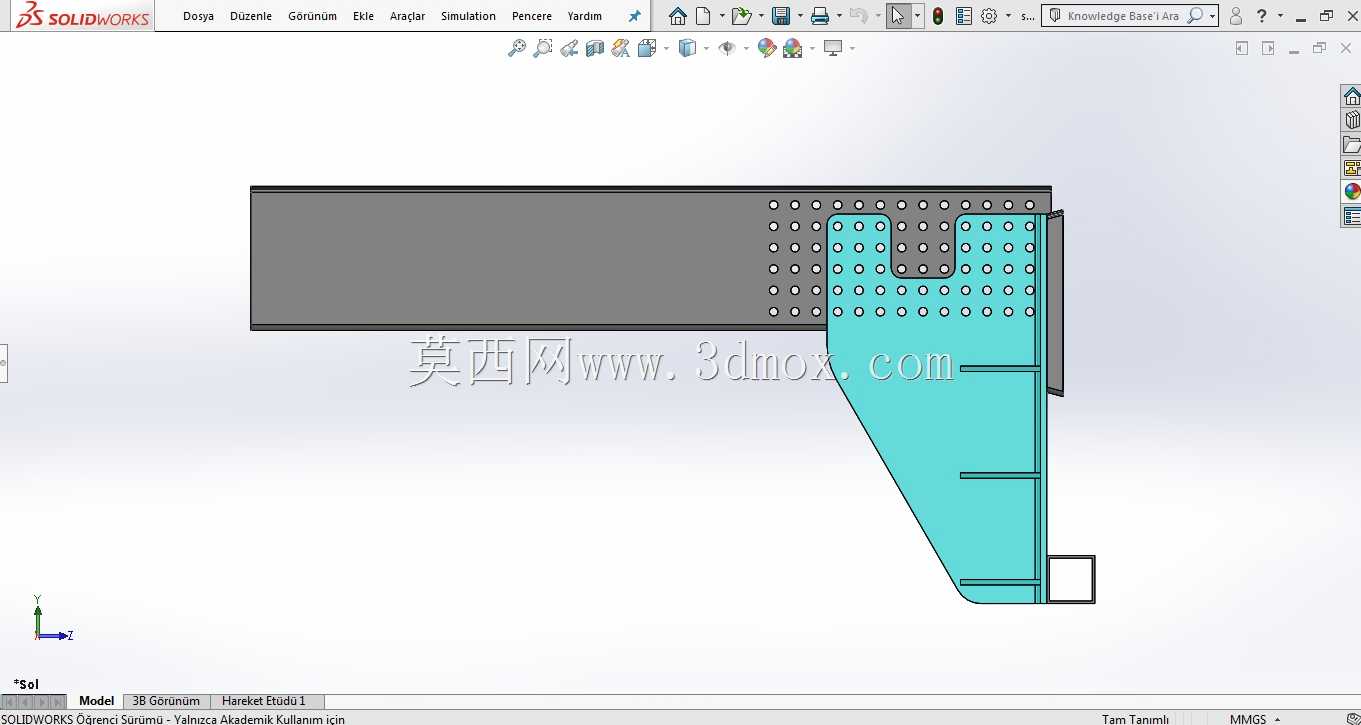Open the Düzenle menu

251,16
